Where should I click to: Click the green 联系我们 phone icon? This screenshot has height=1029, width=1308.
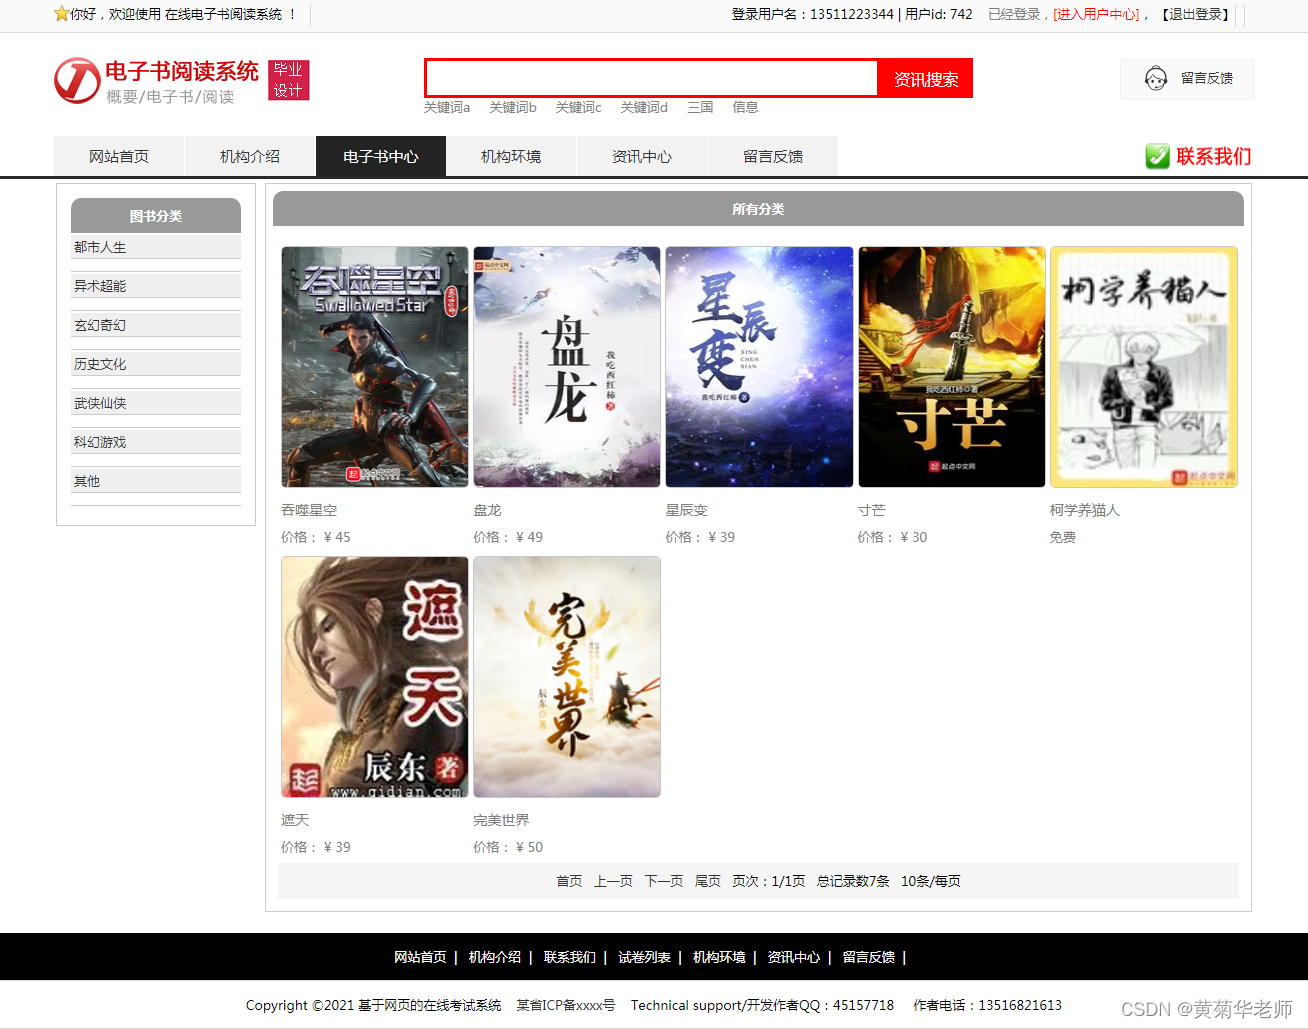[1158, 156]
